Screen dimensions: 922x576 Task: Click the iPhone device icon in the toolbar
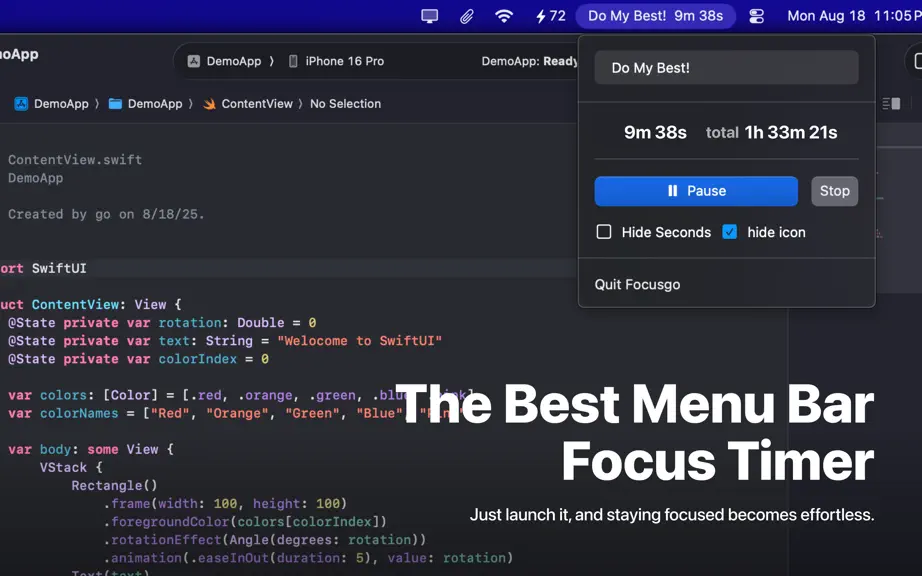click(x=293, y=61)
